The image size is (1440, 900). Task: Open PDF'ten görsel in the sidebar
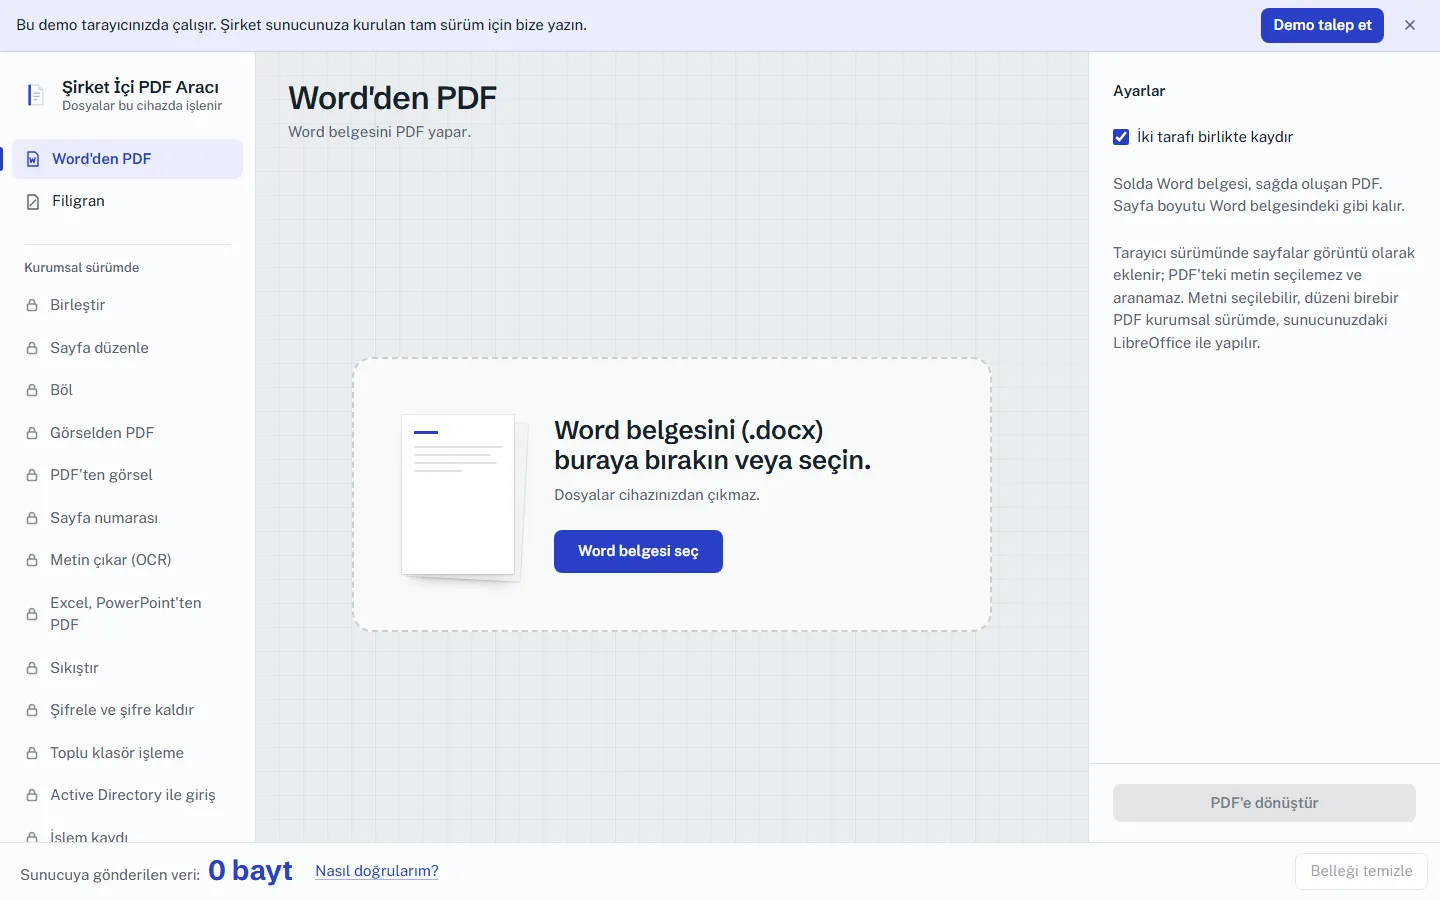tap(127, 475)
